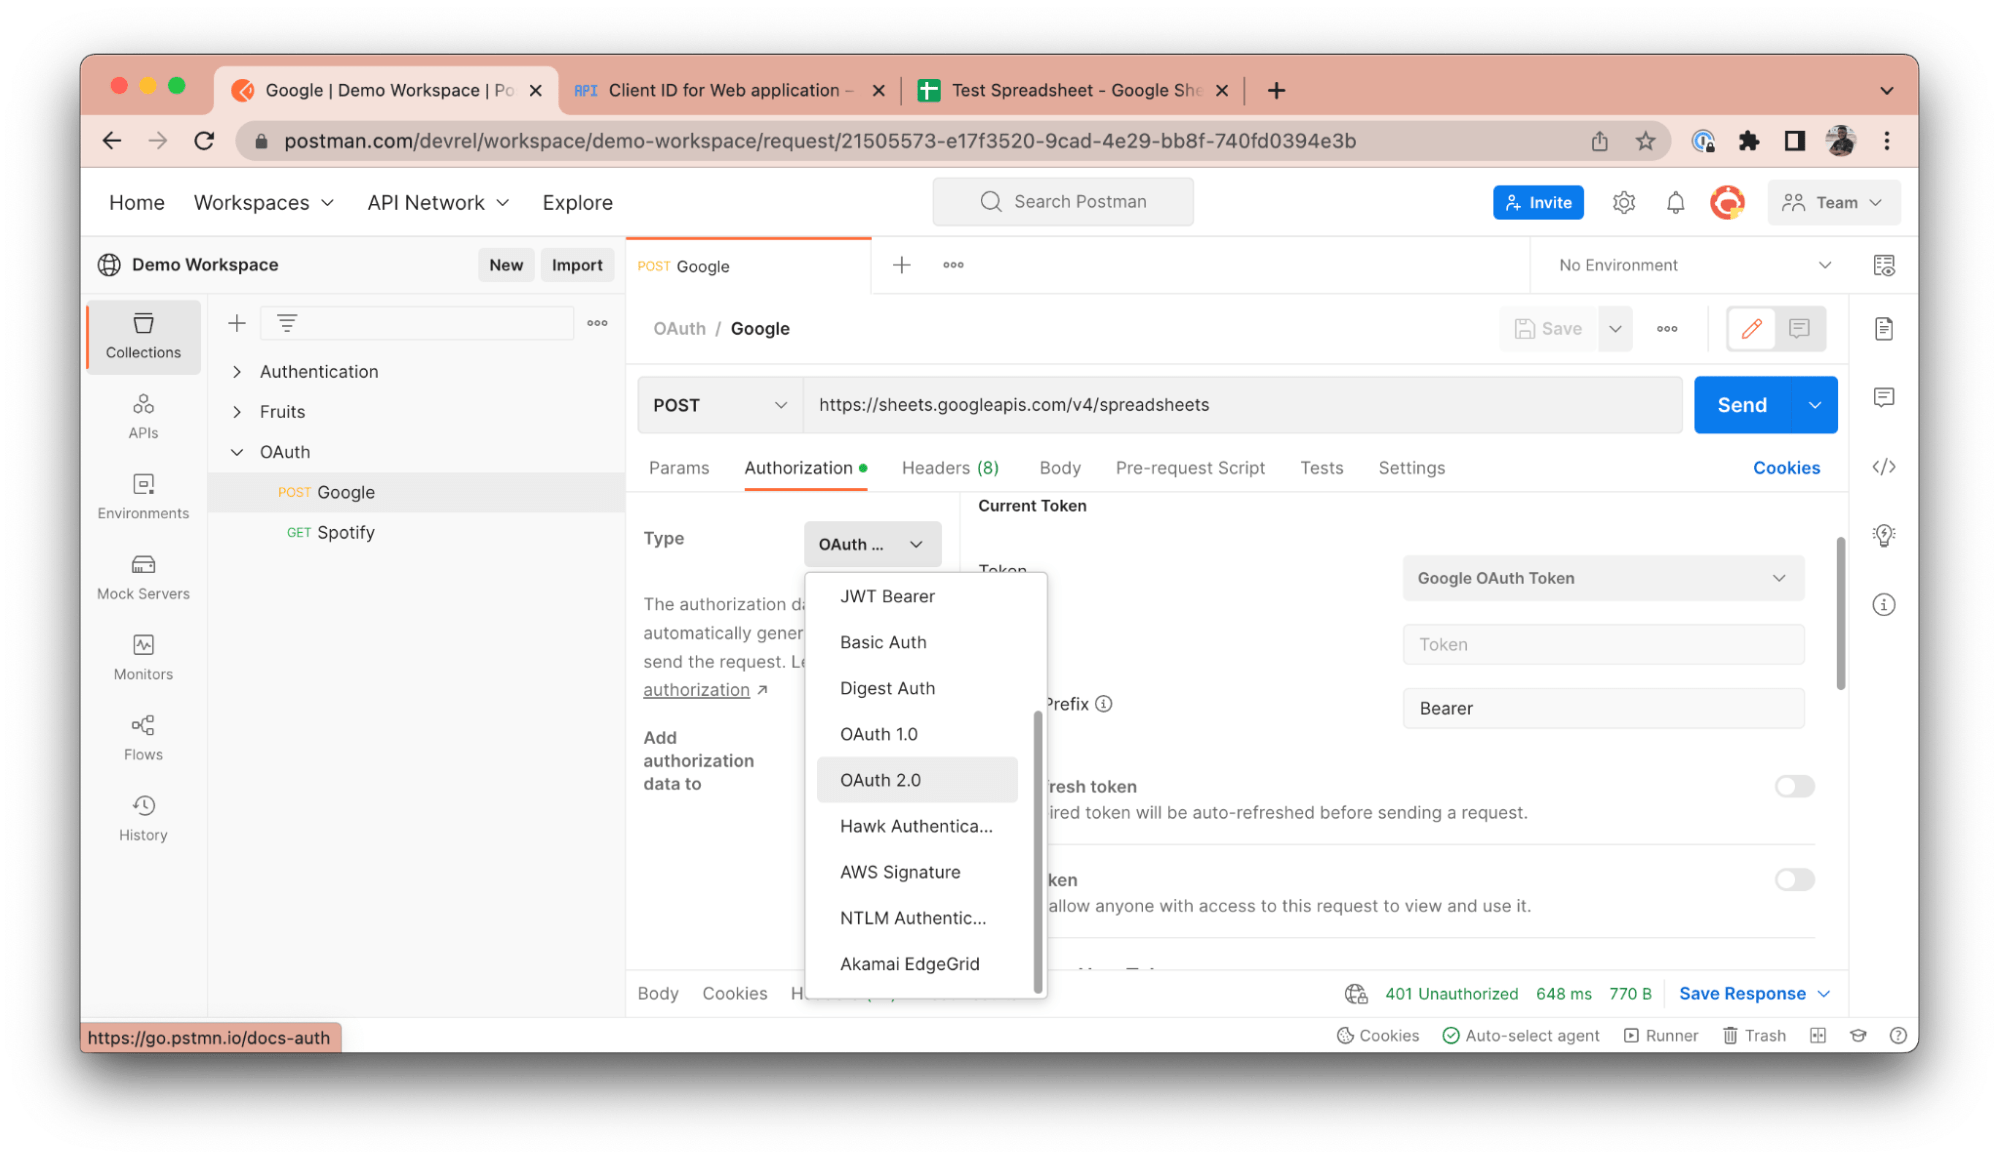This screenshot has height=1159, width=1999.
Task: Open the Monitors panel
Action: click(142, 657)
